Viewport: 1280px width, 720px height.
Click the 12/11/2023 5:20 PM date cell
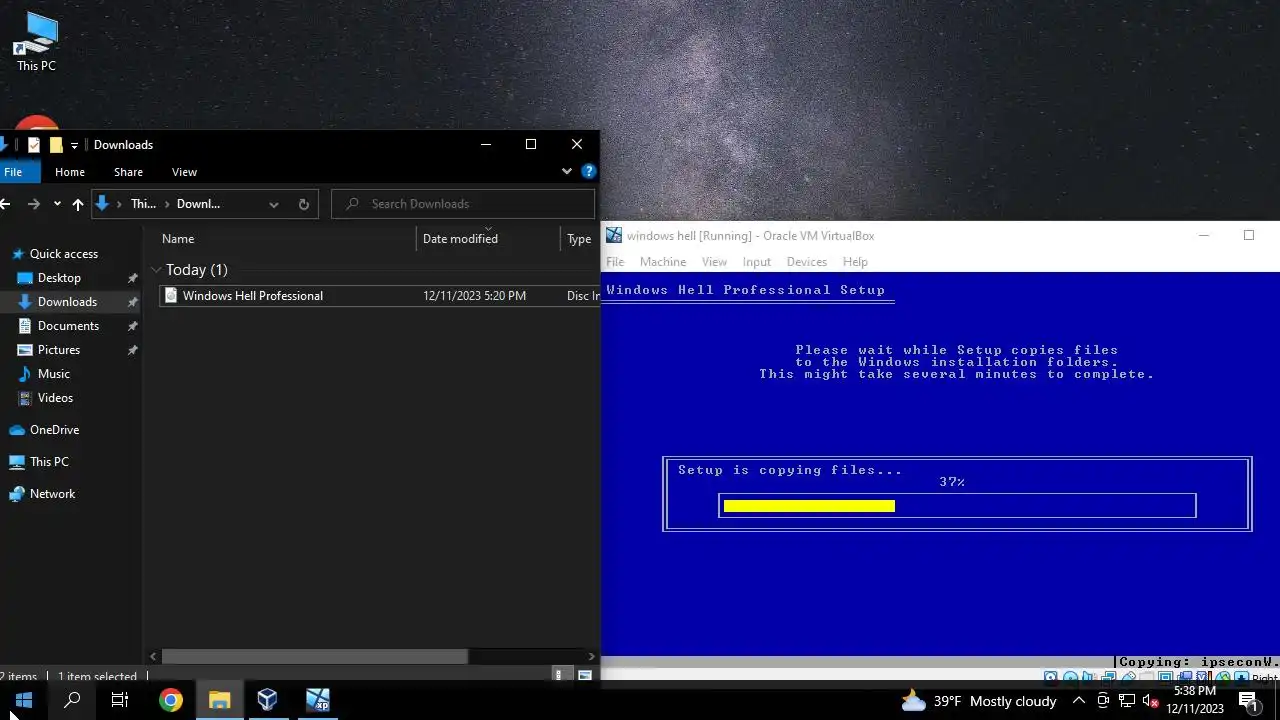[474, 296]
